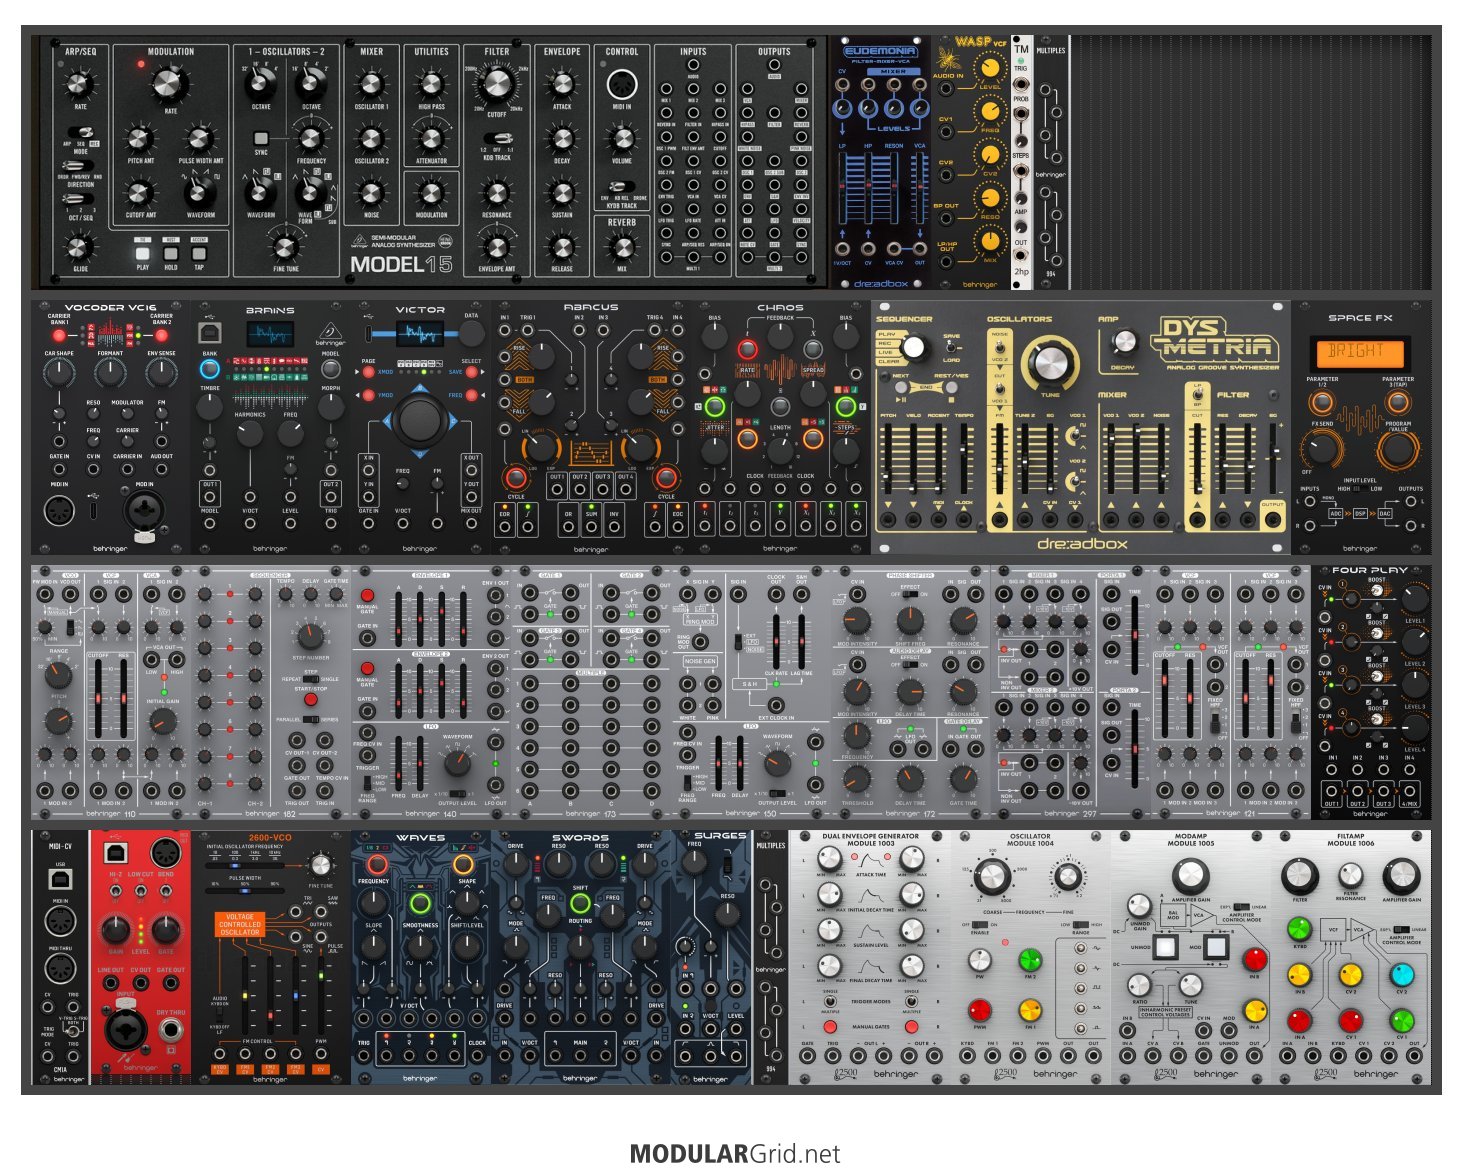Flip the OCT/SEQ switch on Model 15
The width and height of the screenshot is (1472, 1175).
(80, 199)
